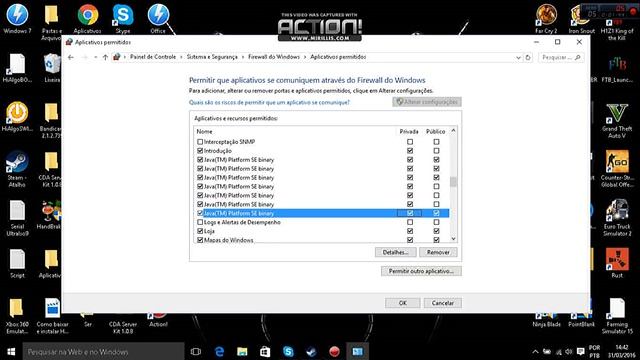Open the HiAlgoSWI desktop icon
640x360 pixels.
click(x=17, y=117)
